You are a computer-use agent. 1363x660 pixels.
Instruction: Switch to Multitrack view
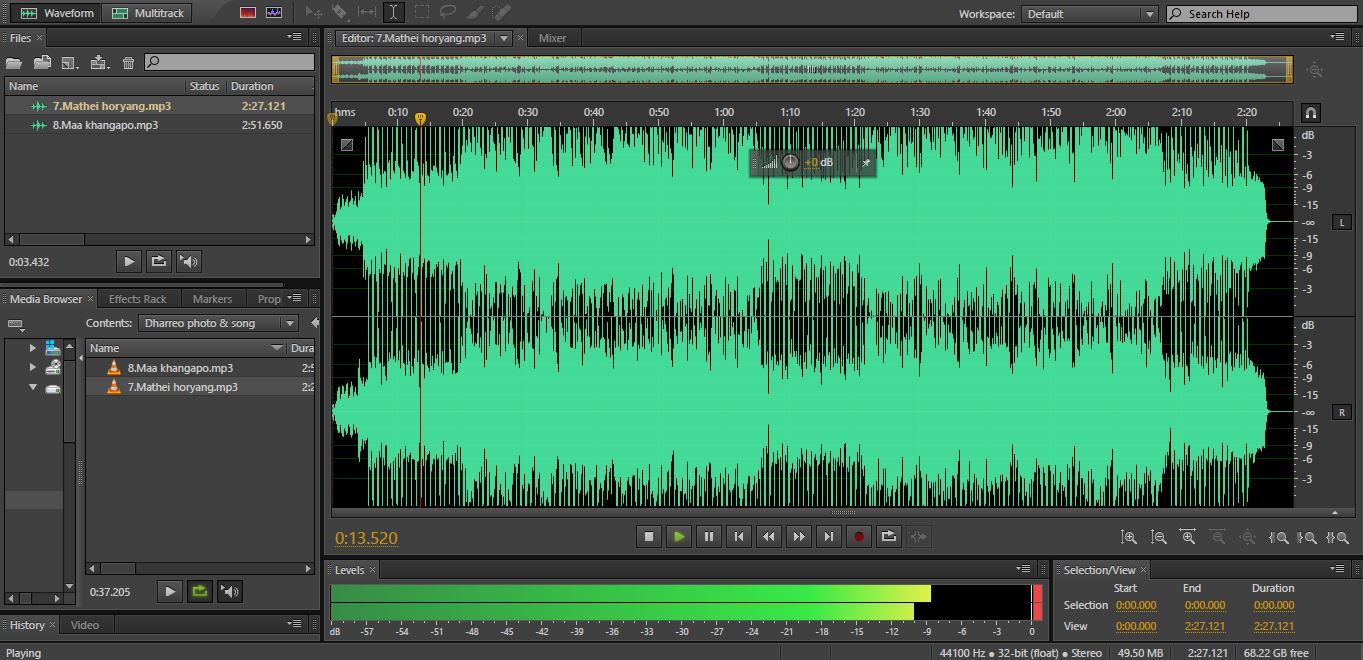(148, 13)
